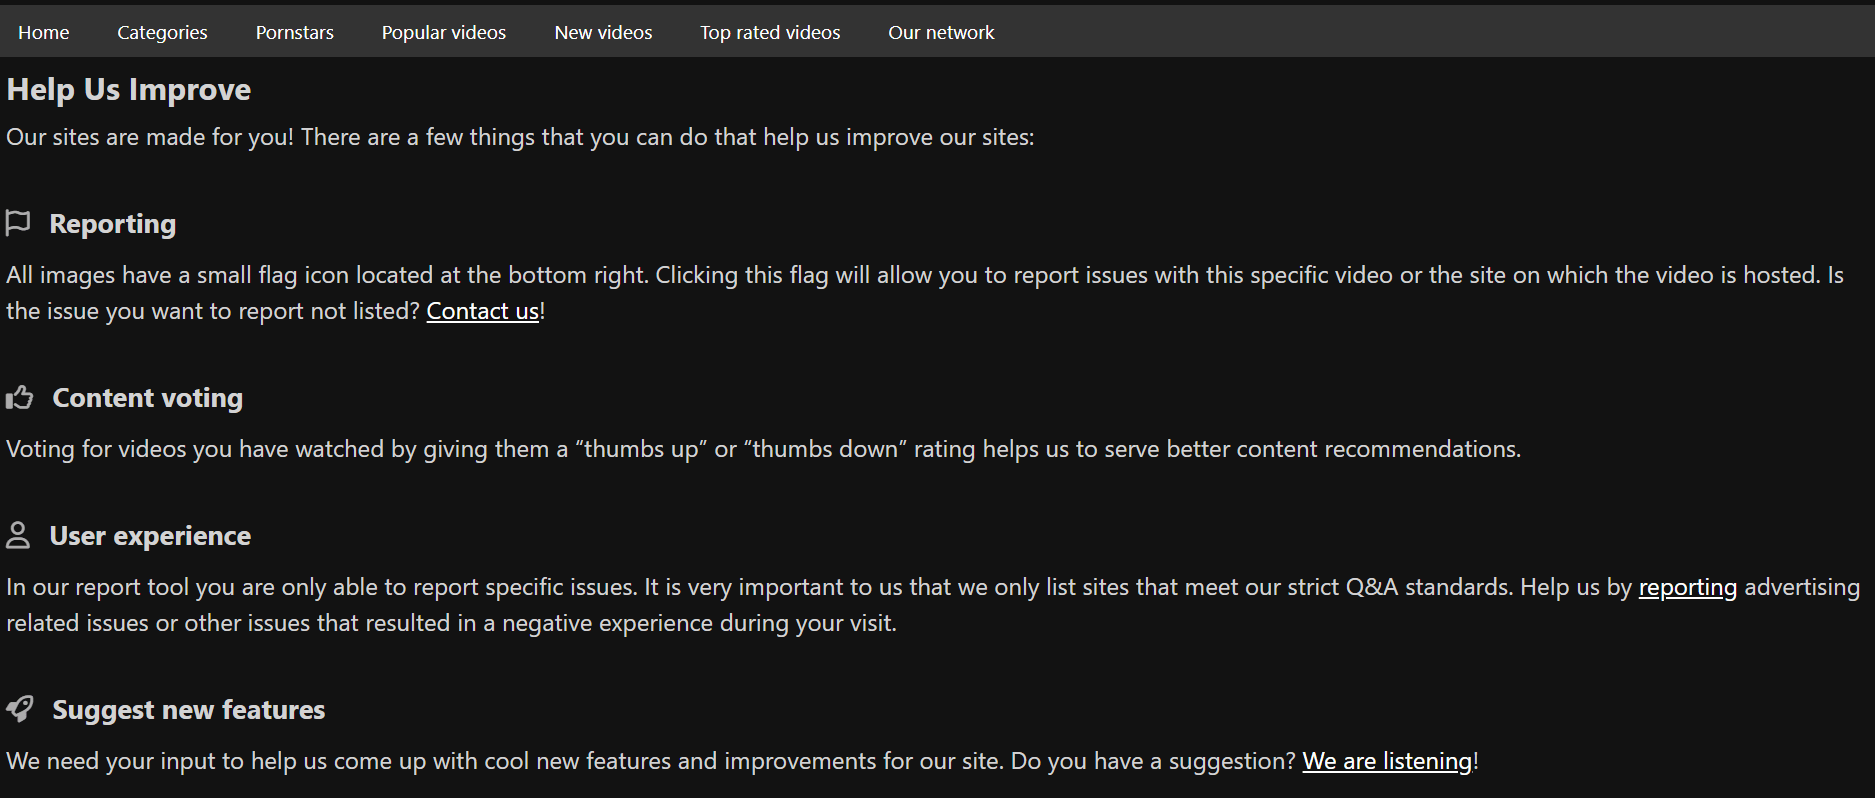
Task: Open the We are listening link
Action: 1387,761
